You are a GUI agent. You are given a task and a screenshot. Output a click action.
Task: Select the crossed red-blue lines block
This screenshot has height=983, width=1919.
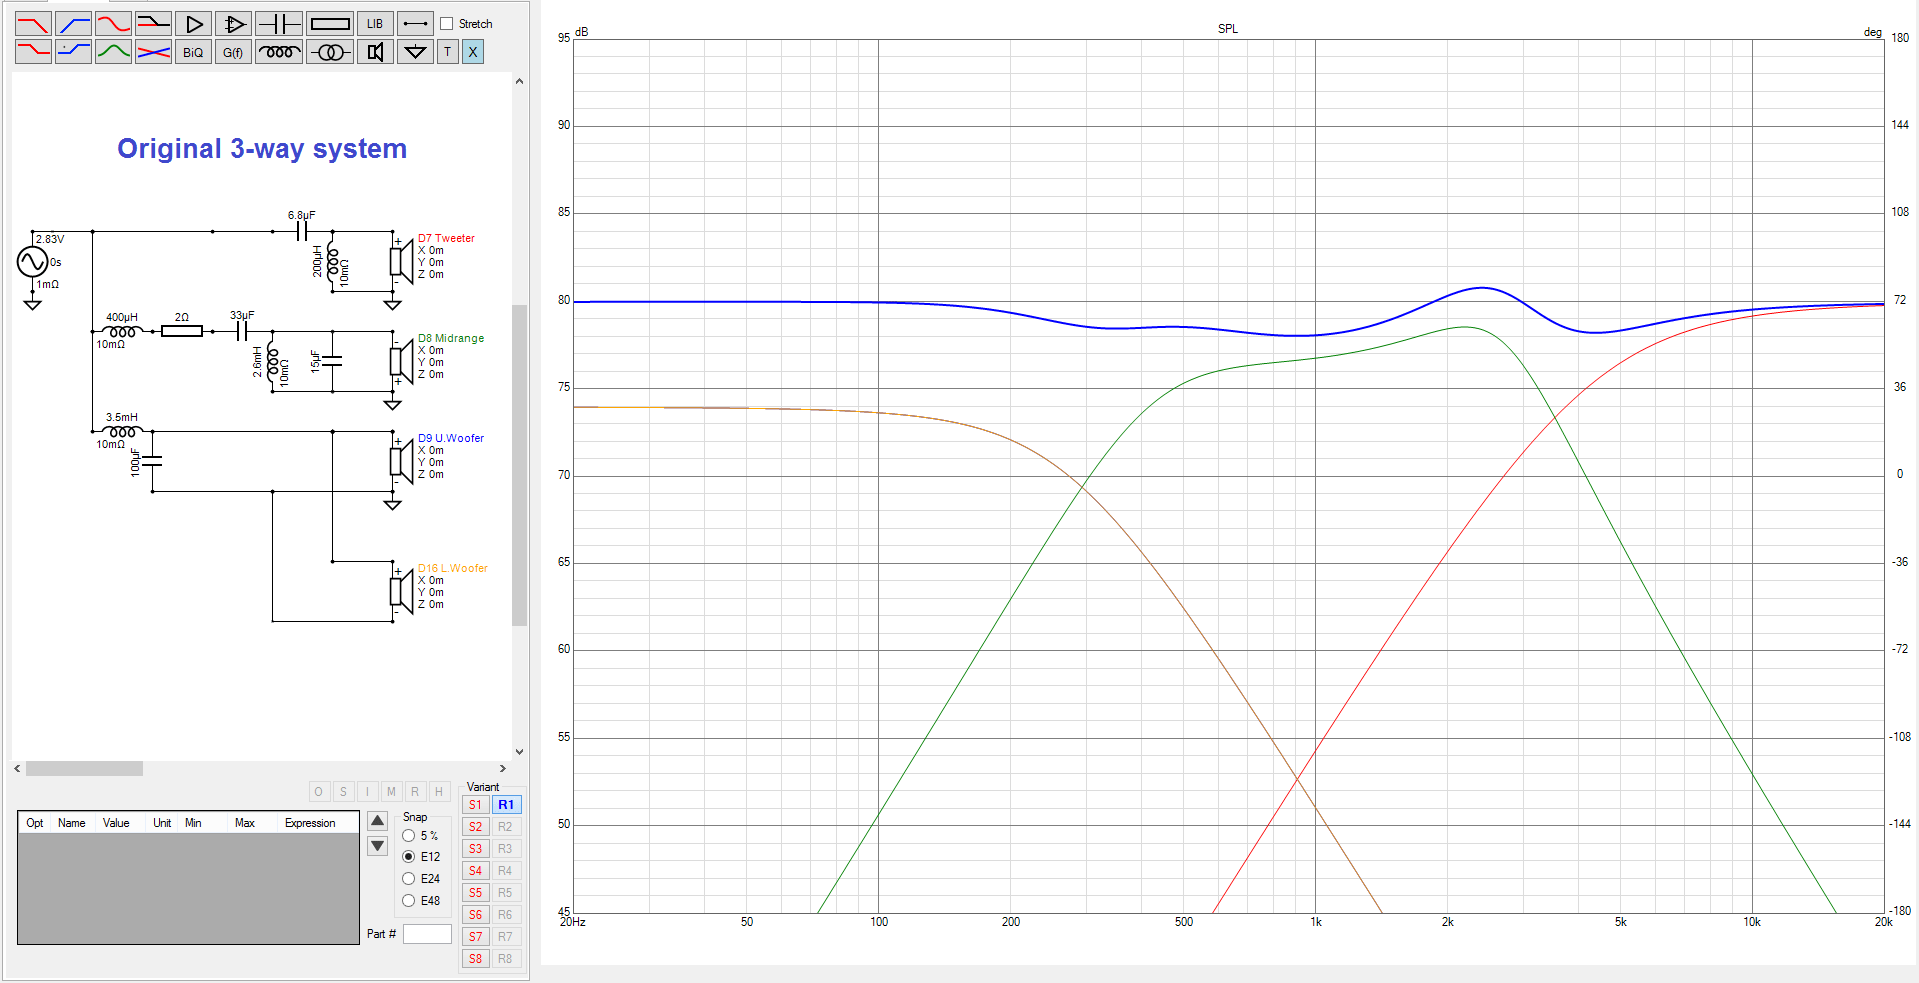pyautogui.click(x=154, y=52)
